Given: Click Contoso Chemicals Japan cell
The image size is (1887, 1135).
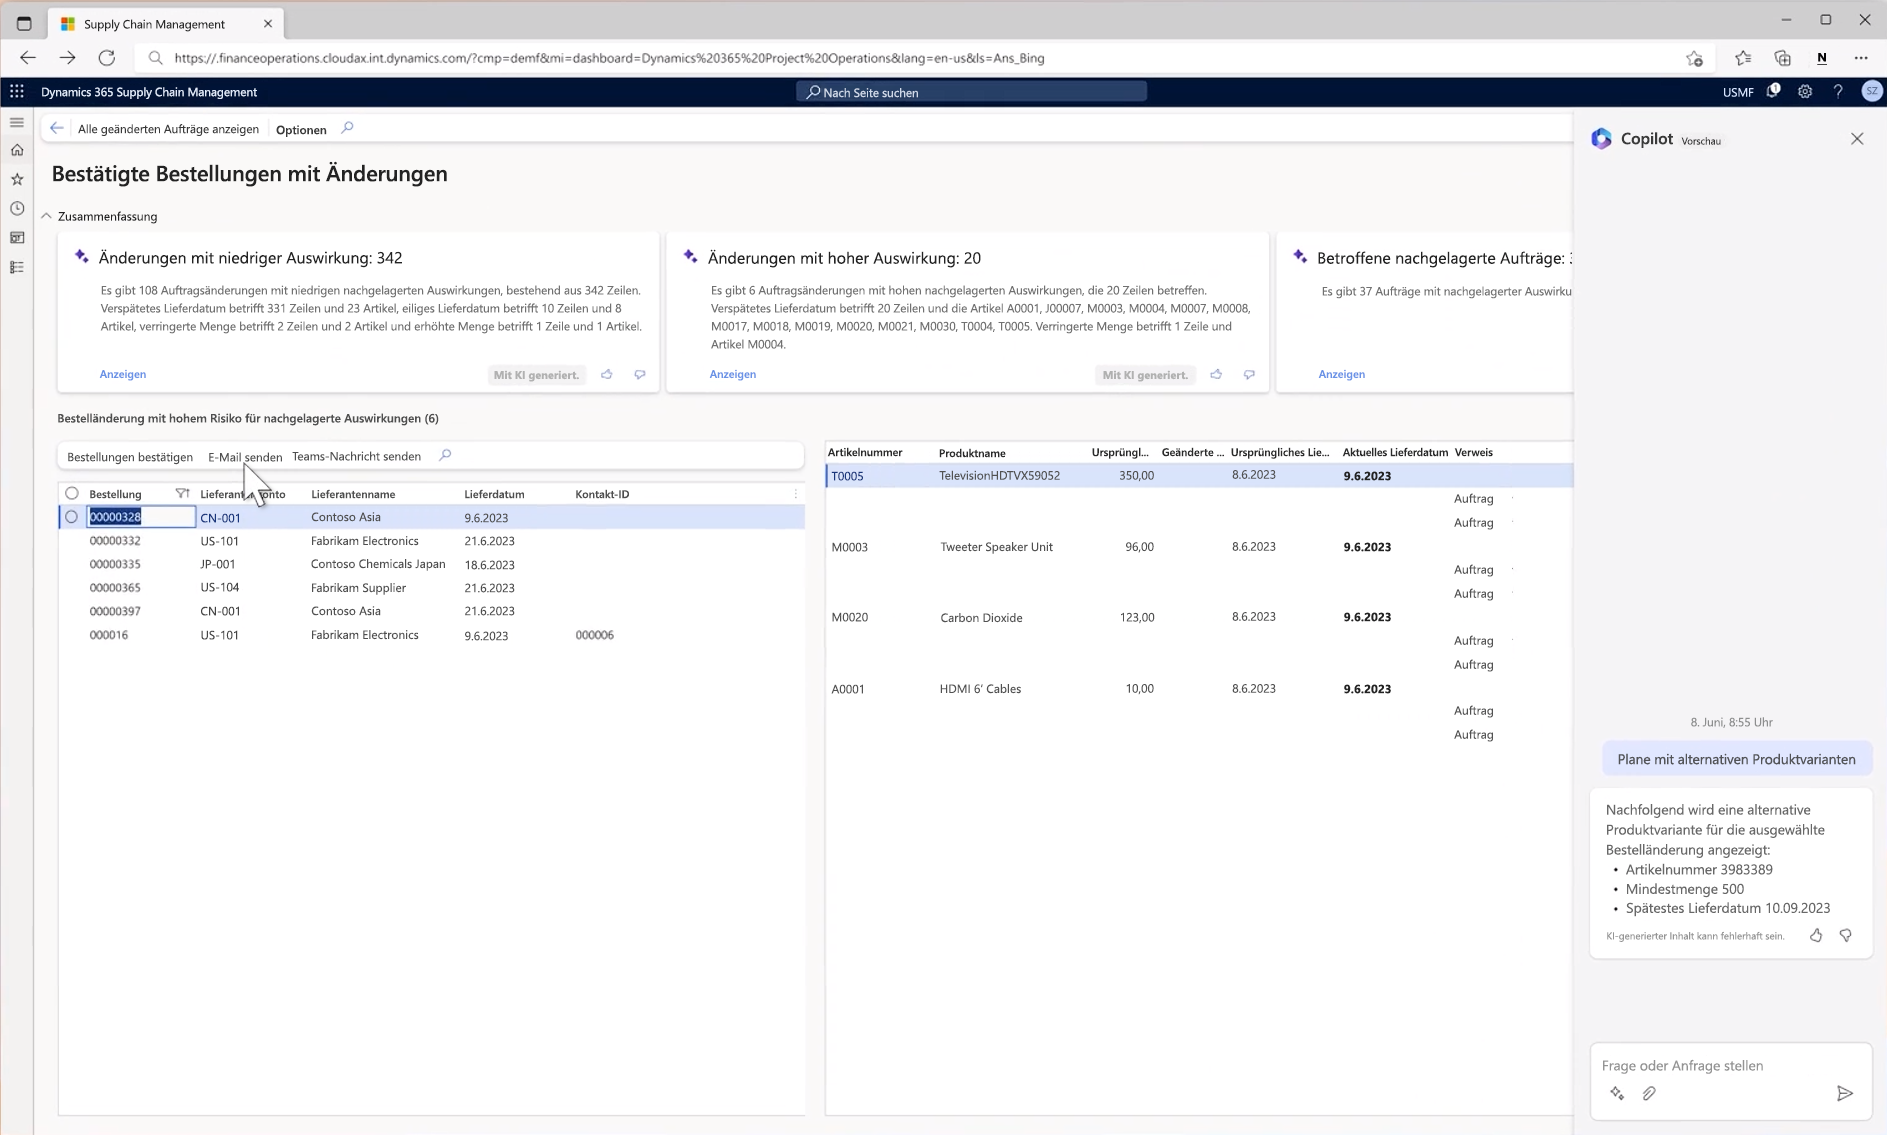Looking at the screenshot, I should pyautogui.click(x=378, y=564).
